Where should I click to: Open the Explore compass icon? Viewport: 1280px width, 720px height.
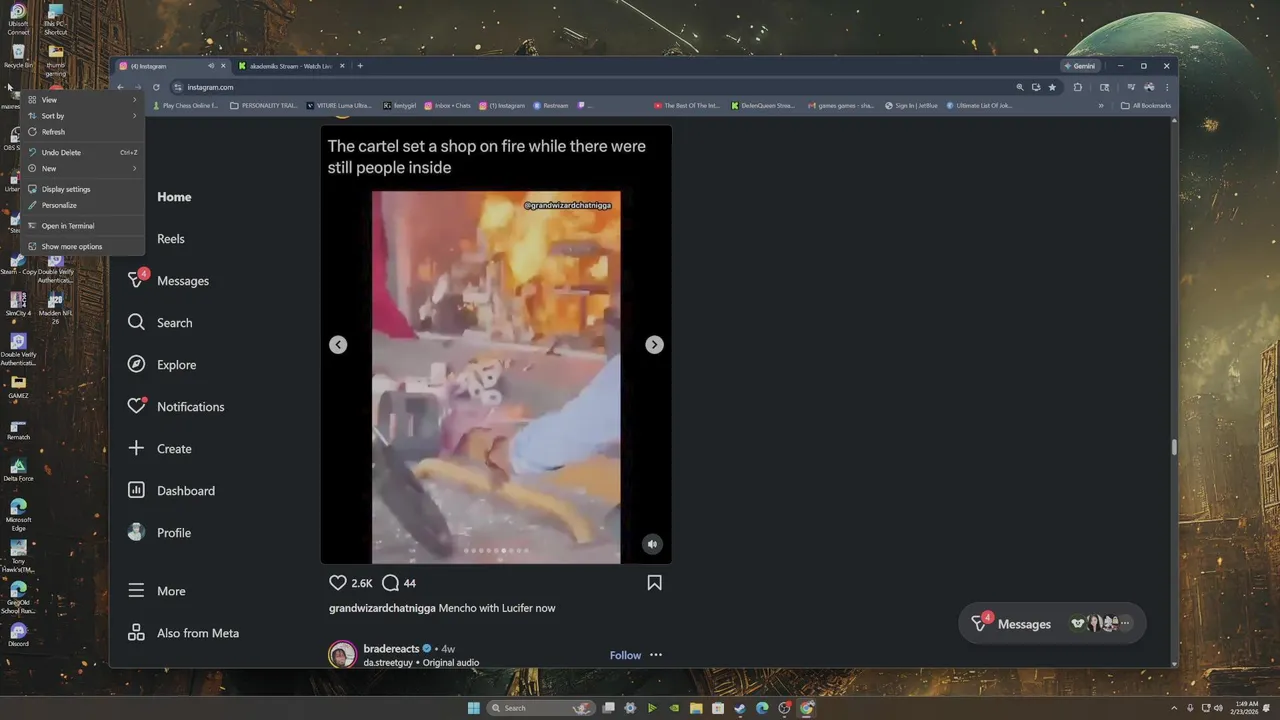tap(136, 365)
